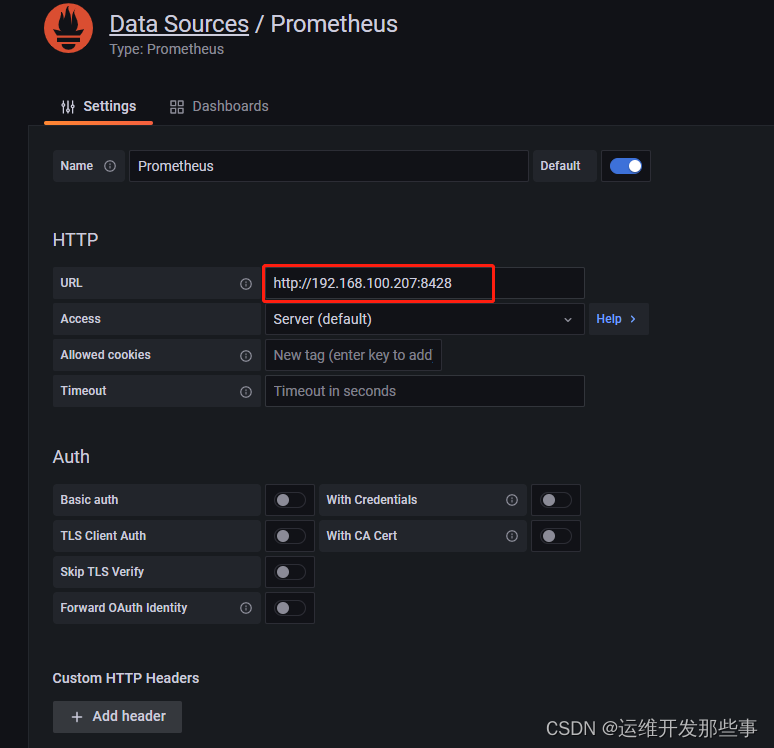Open the Help link next to Access

pos(619,319)
